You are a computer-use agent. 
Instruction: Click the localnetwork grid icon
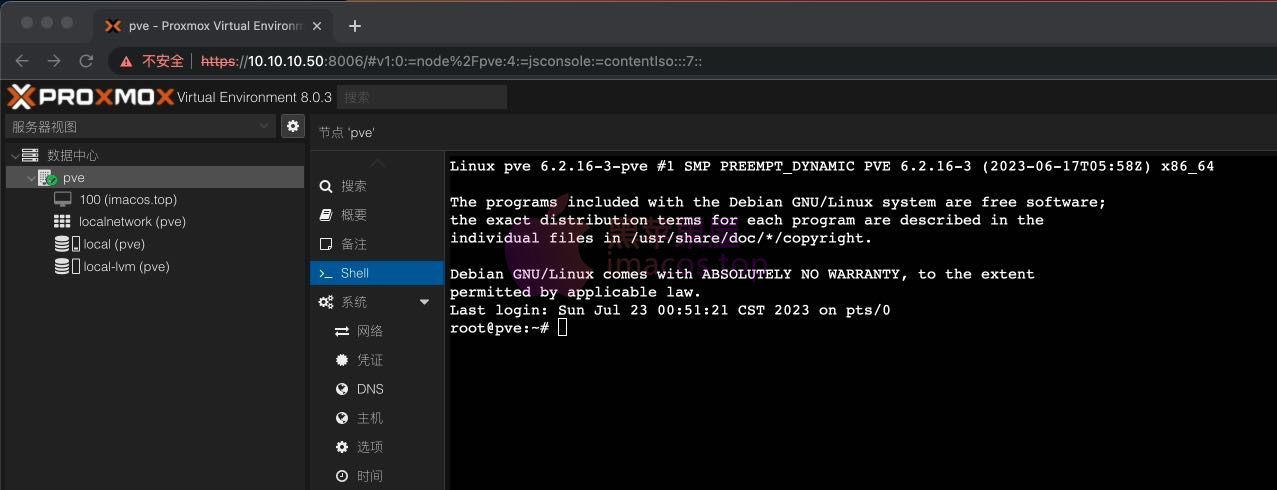pos(63,222)
